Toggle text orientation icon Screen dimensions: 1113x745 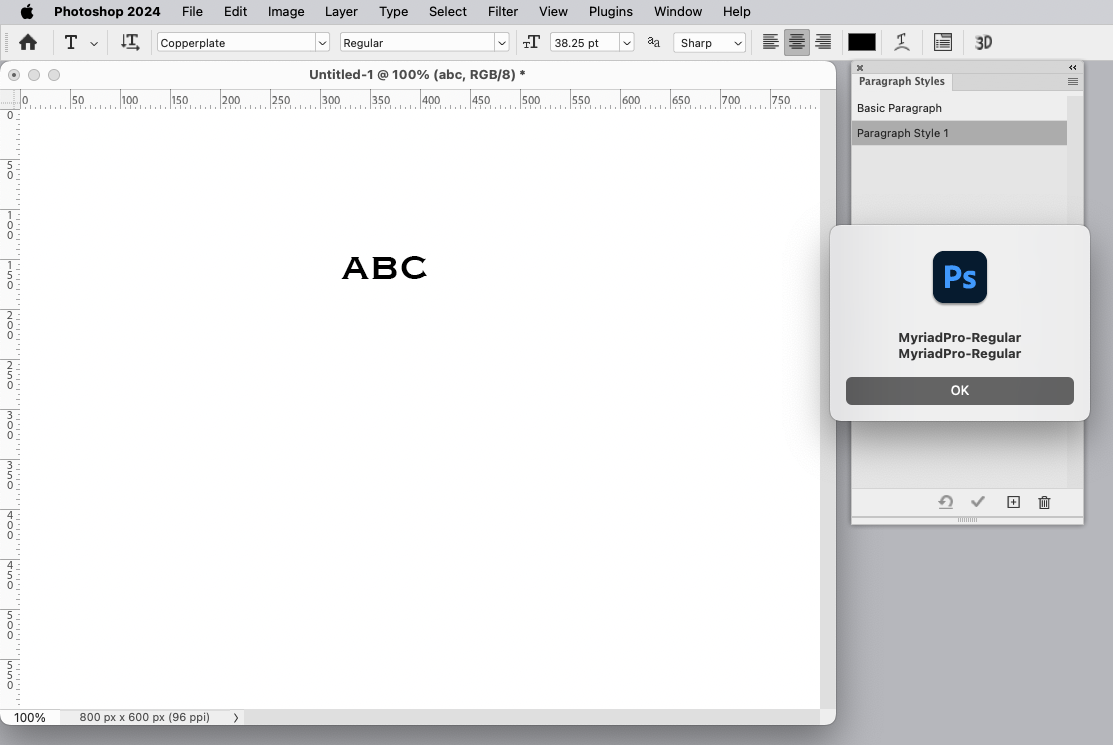(130, 43)
